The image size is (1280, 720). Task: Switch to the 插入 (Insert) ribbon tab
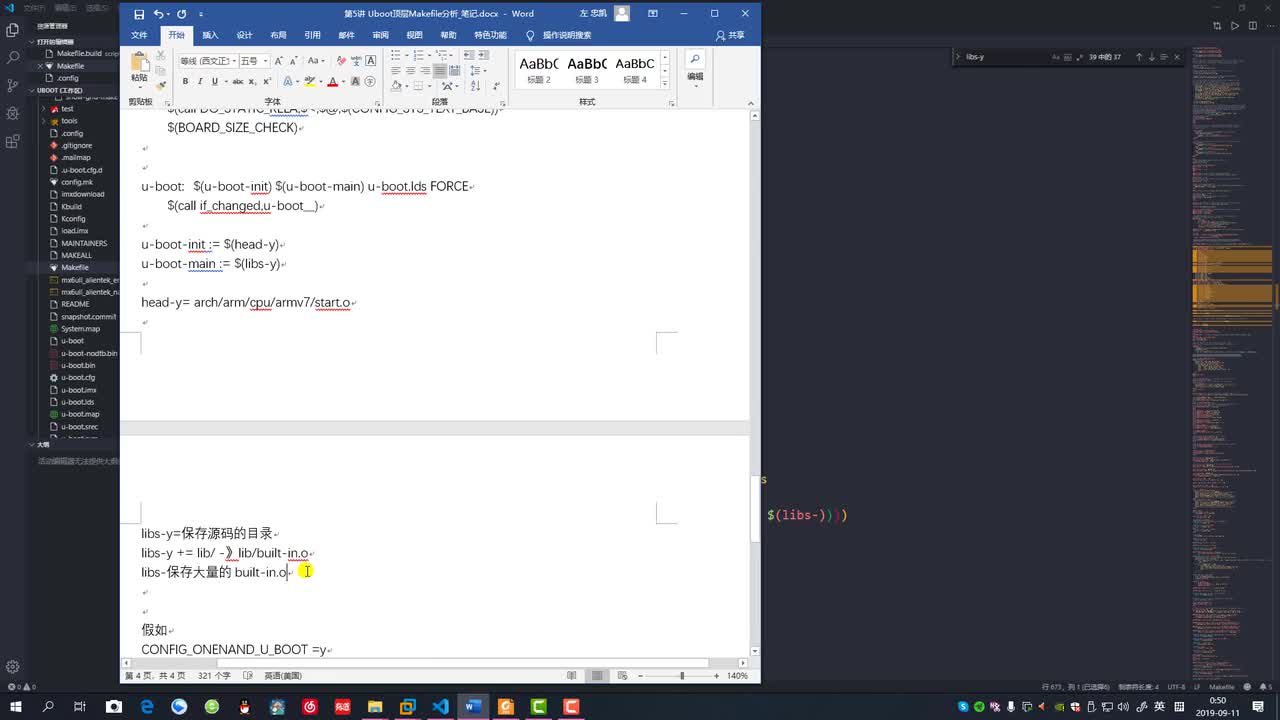210,35
